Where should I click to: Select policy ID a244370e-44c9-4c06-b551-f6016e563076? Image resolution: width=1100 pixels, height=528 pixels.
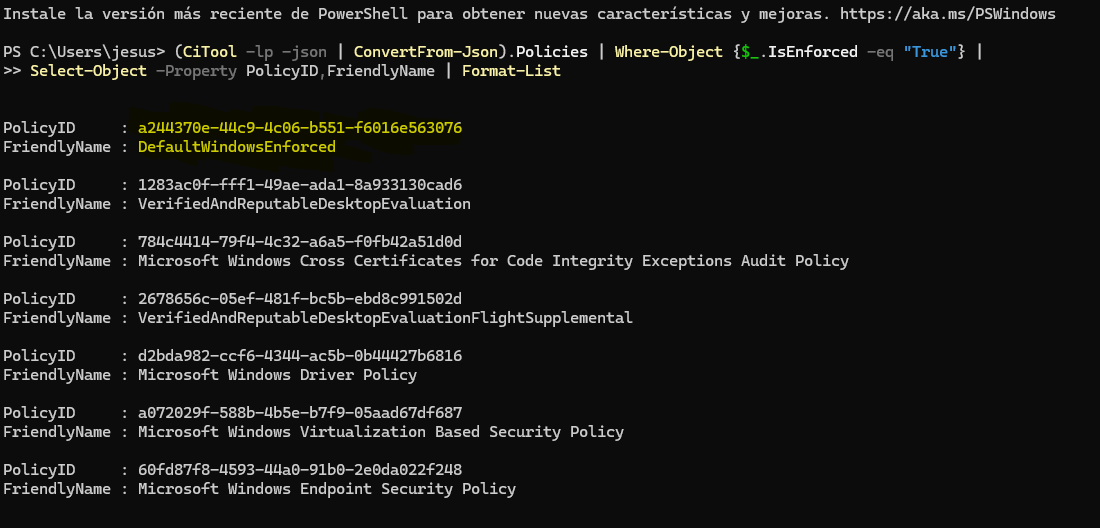coord(300,128)
